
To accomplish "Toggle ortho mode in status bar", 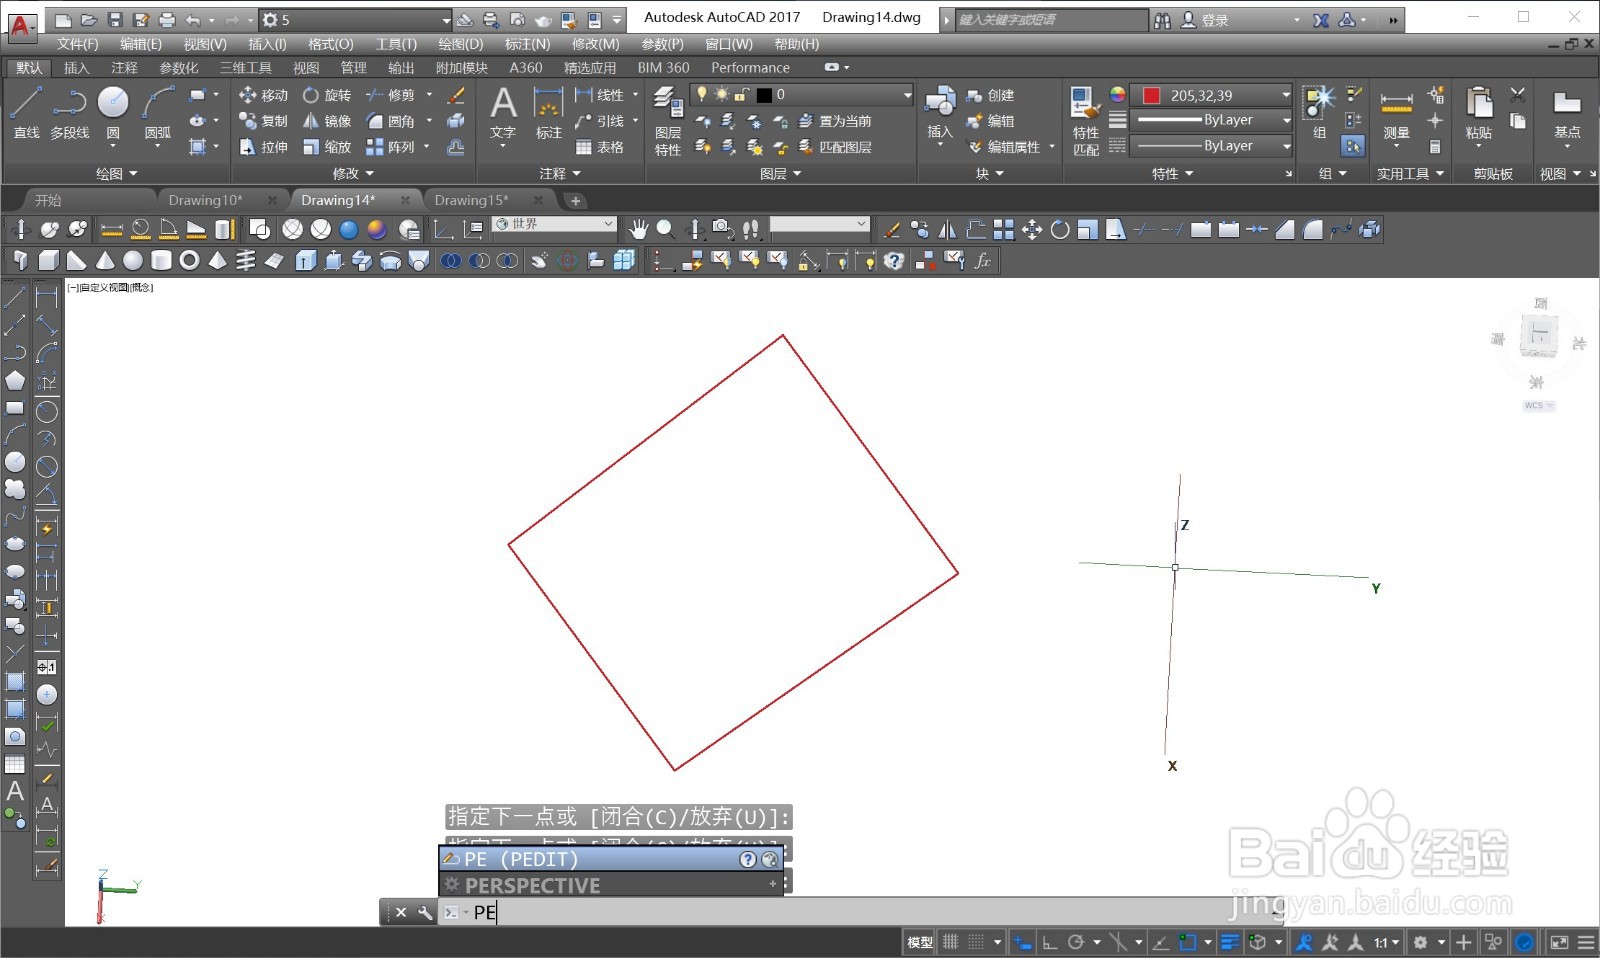I will pyautogui.click(x=1049, y=942).
